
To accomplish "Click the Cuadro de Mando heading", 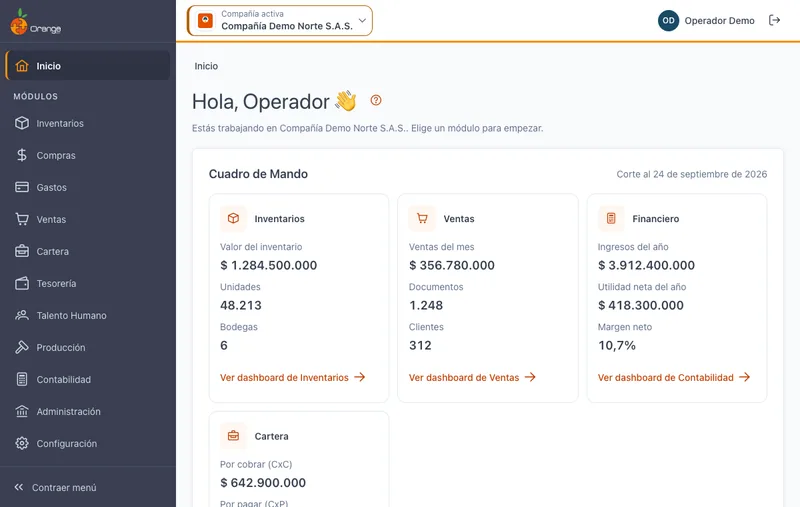I will (x=258, y=174).
